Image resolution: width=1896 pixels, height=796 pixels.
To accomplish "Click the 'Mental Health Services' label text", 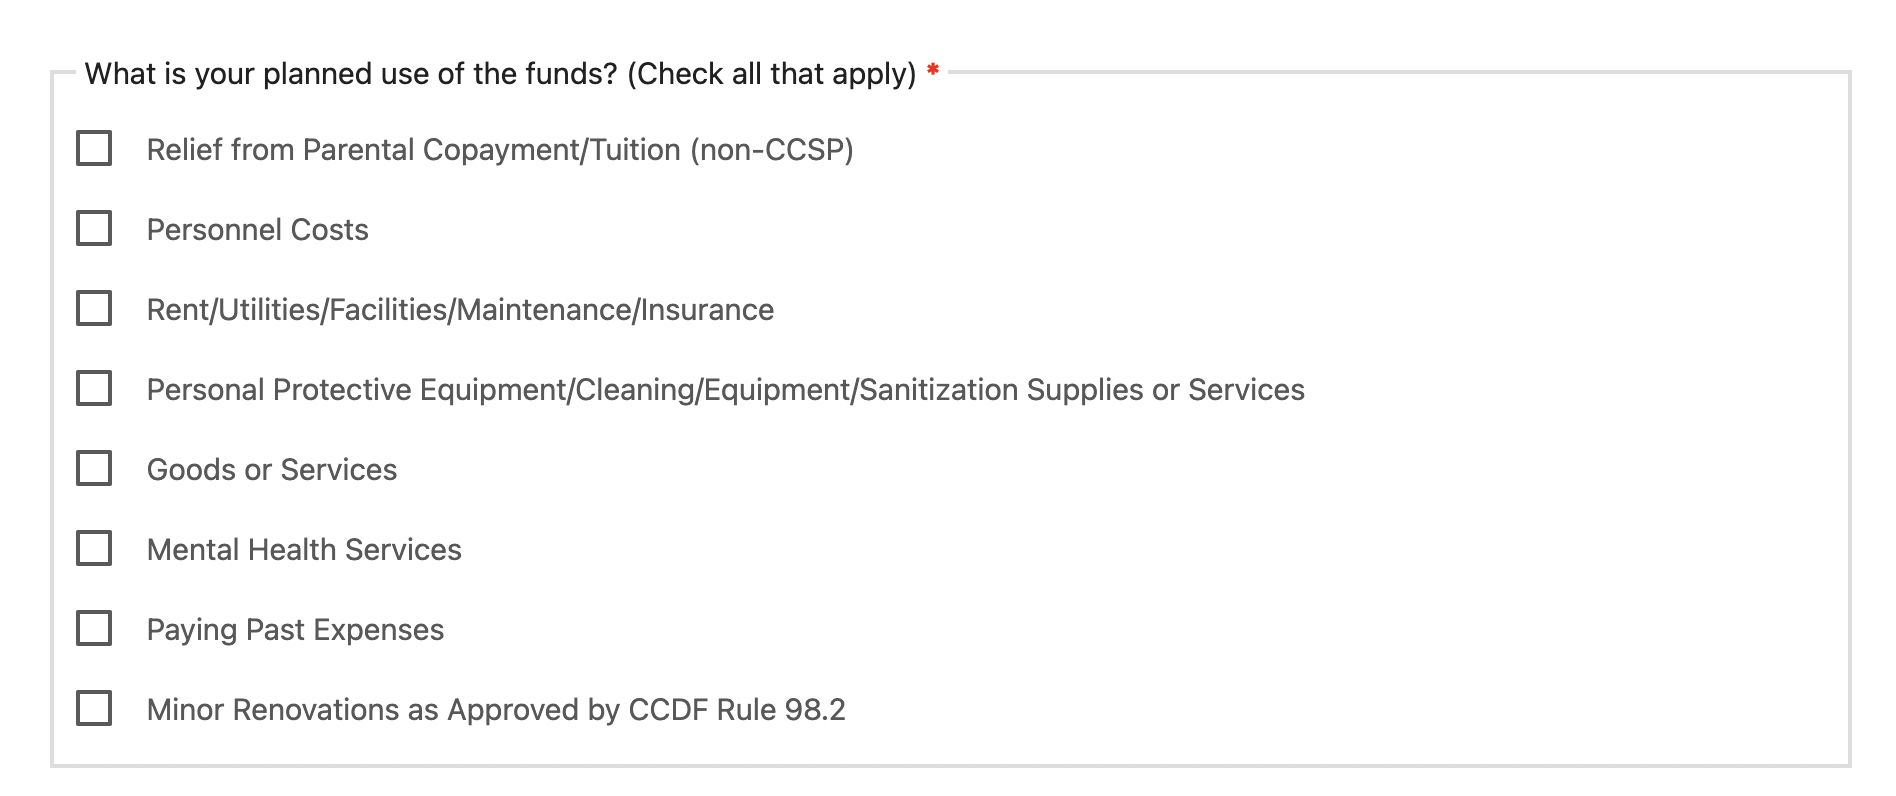I will [x=304, y=550].
